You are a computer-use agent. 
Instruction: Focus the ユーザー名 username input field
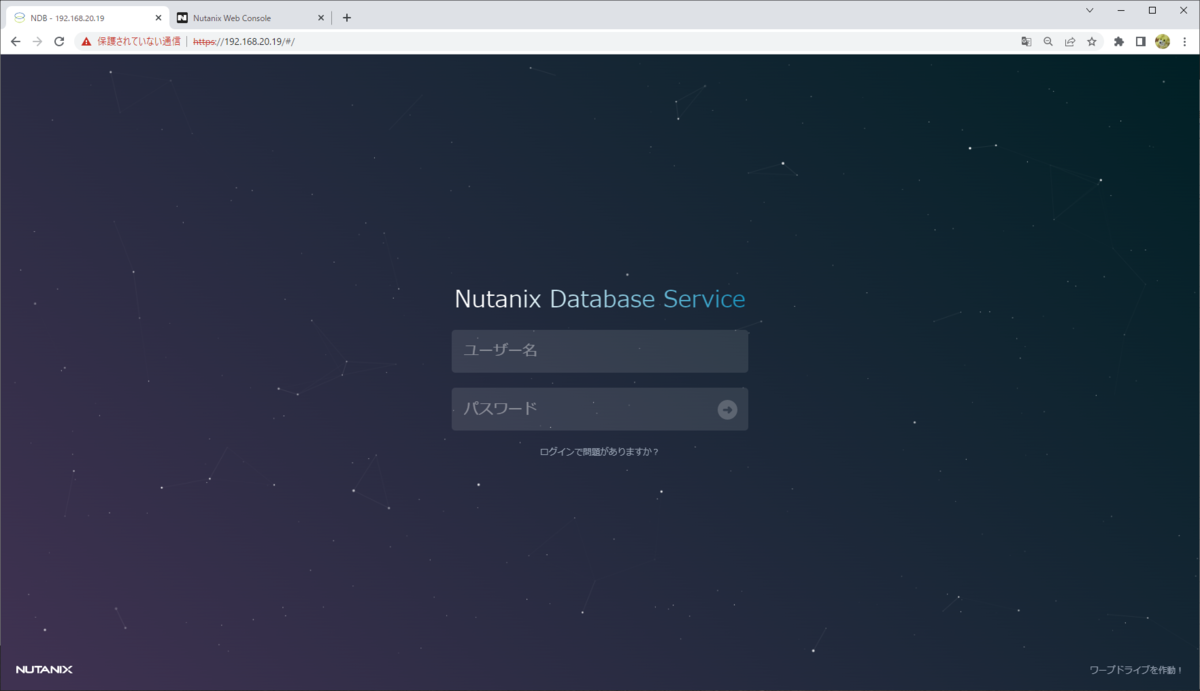click(x=600, y=351)
